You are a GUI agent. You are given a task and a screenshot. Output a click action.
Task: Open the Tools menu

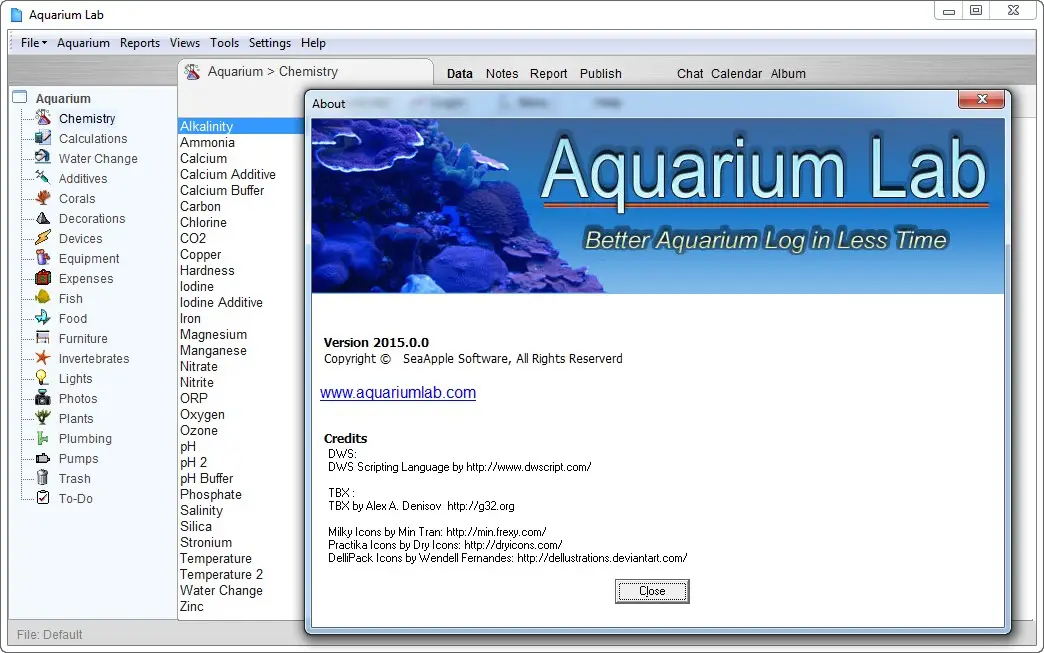pos(224,43)
